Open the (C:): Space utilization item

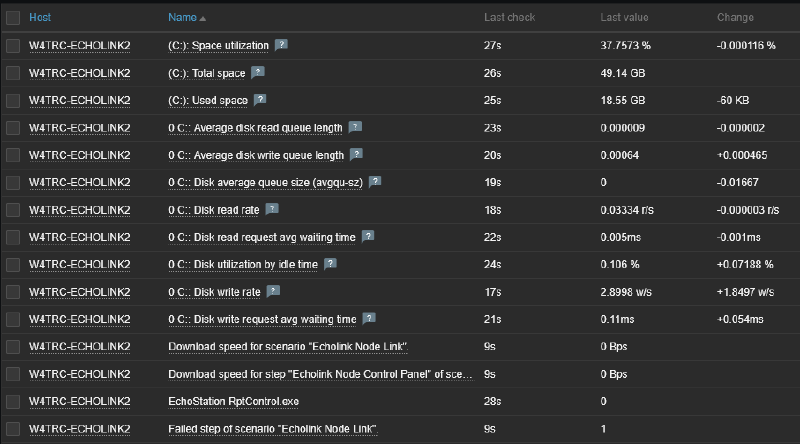pos(218,45)
